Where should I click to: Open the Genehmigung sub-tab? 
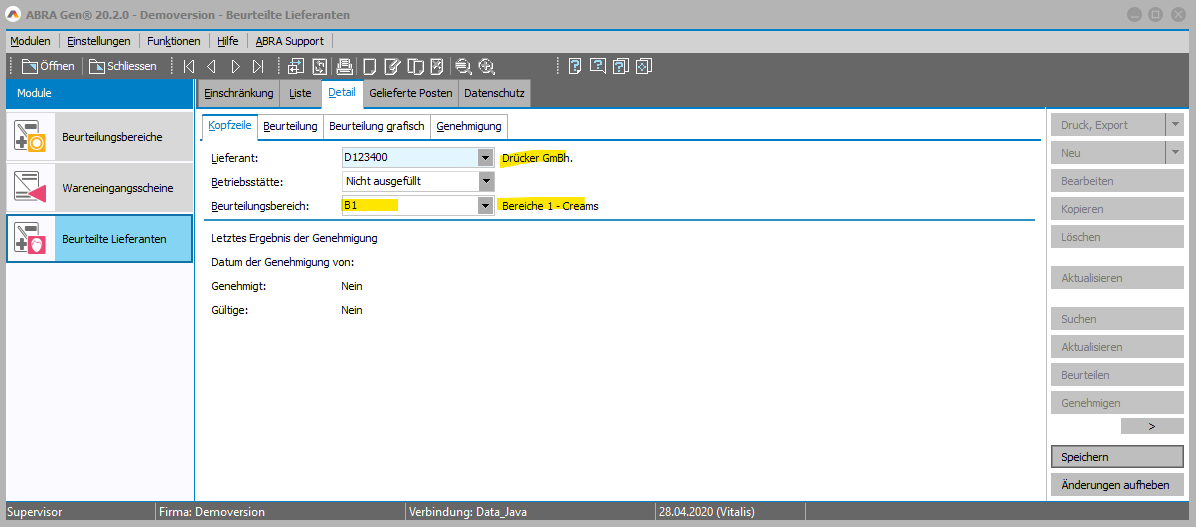click(469, 126)
